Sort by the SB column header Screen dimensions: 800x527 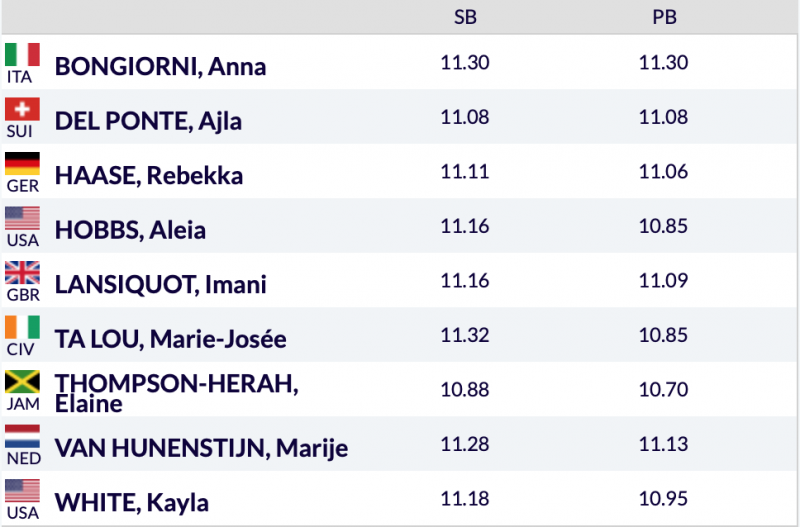coord(464,17)
